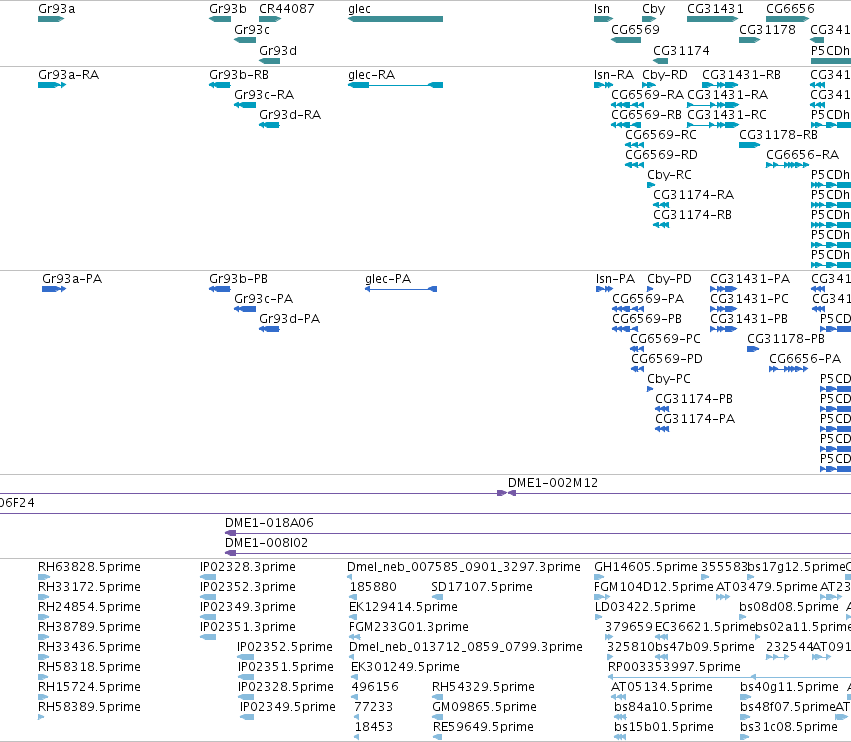851x742 pixels.
Task: Select EST GM09865.5prime
Action: (x=484, y=707)
